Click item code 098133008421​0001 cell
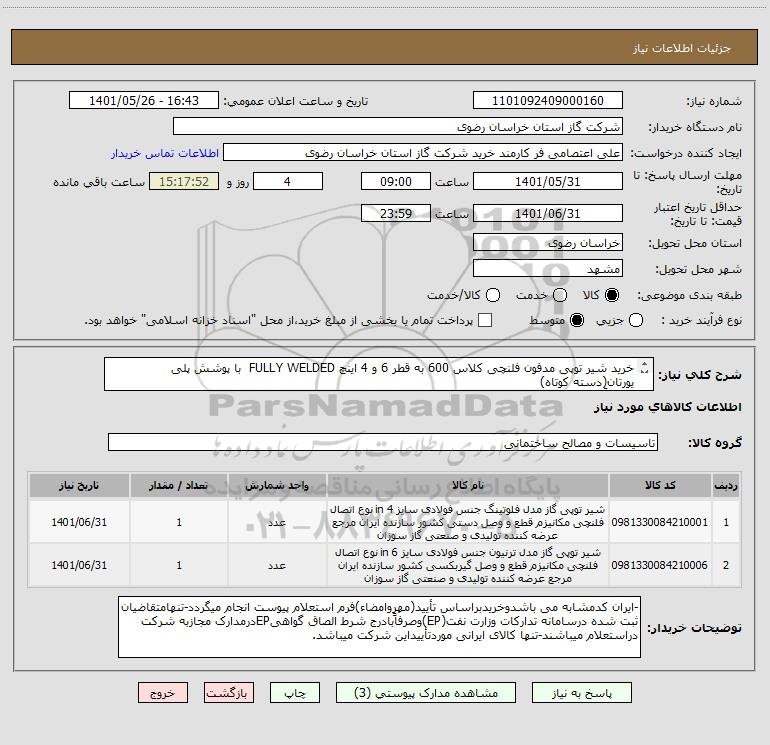The width and height of the screenshot is (770, 745). (x=660, y=522)
